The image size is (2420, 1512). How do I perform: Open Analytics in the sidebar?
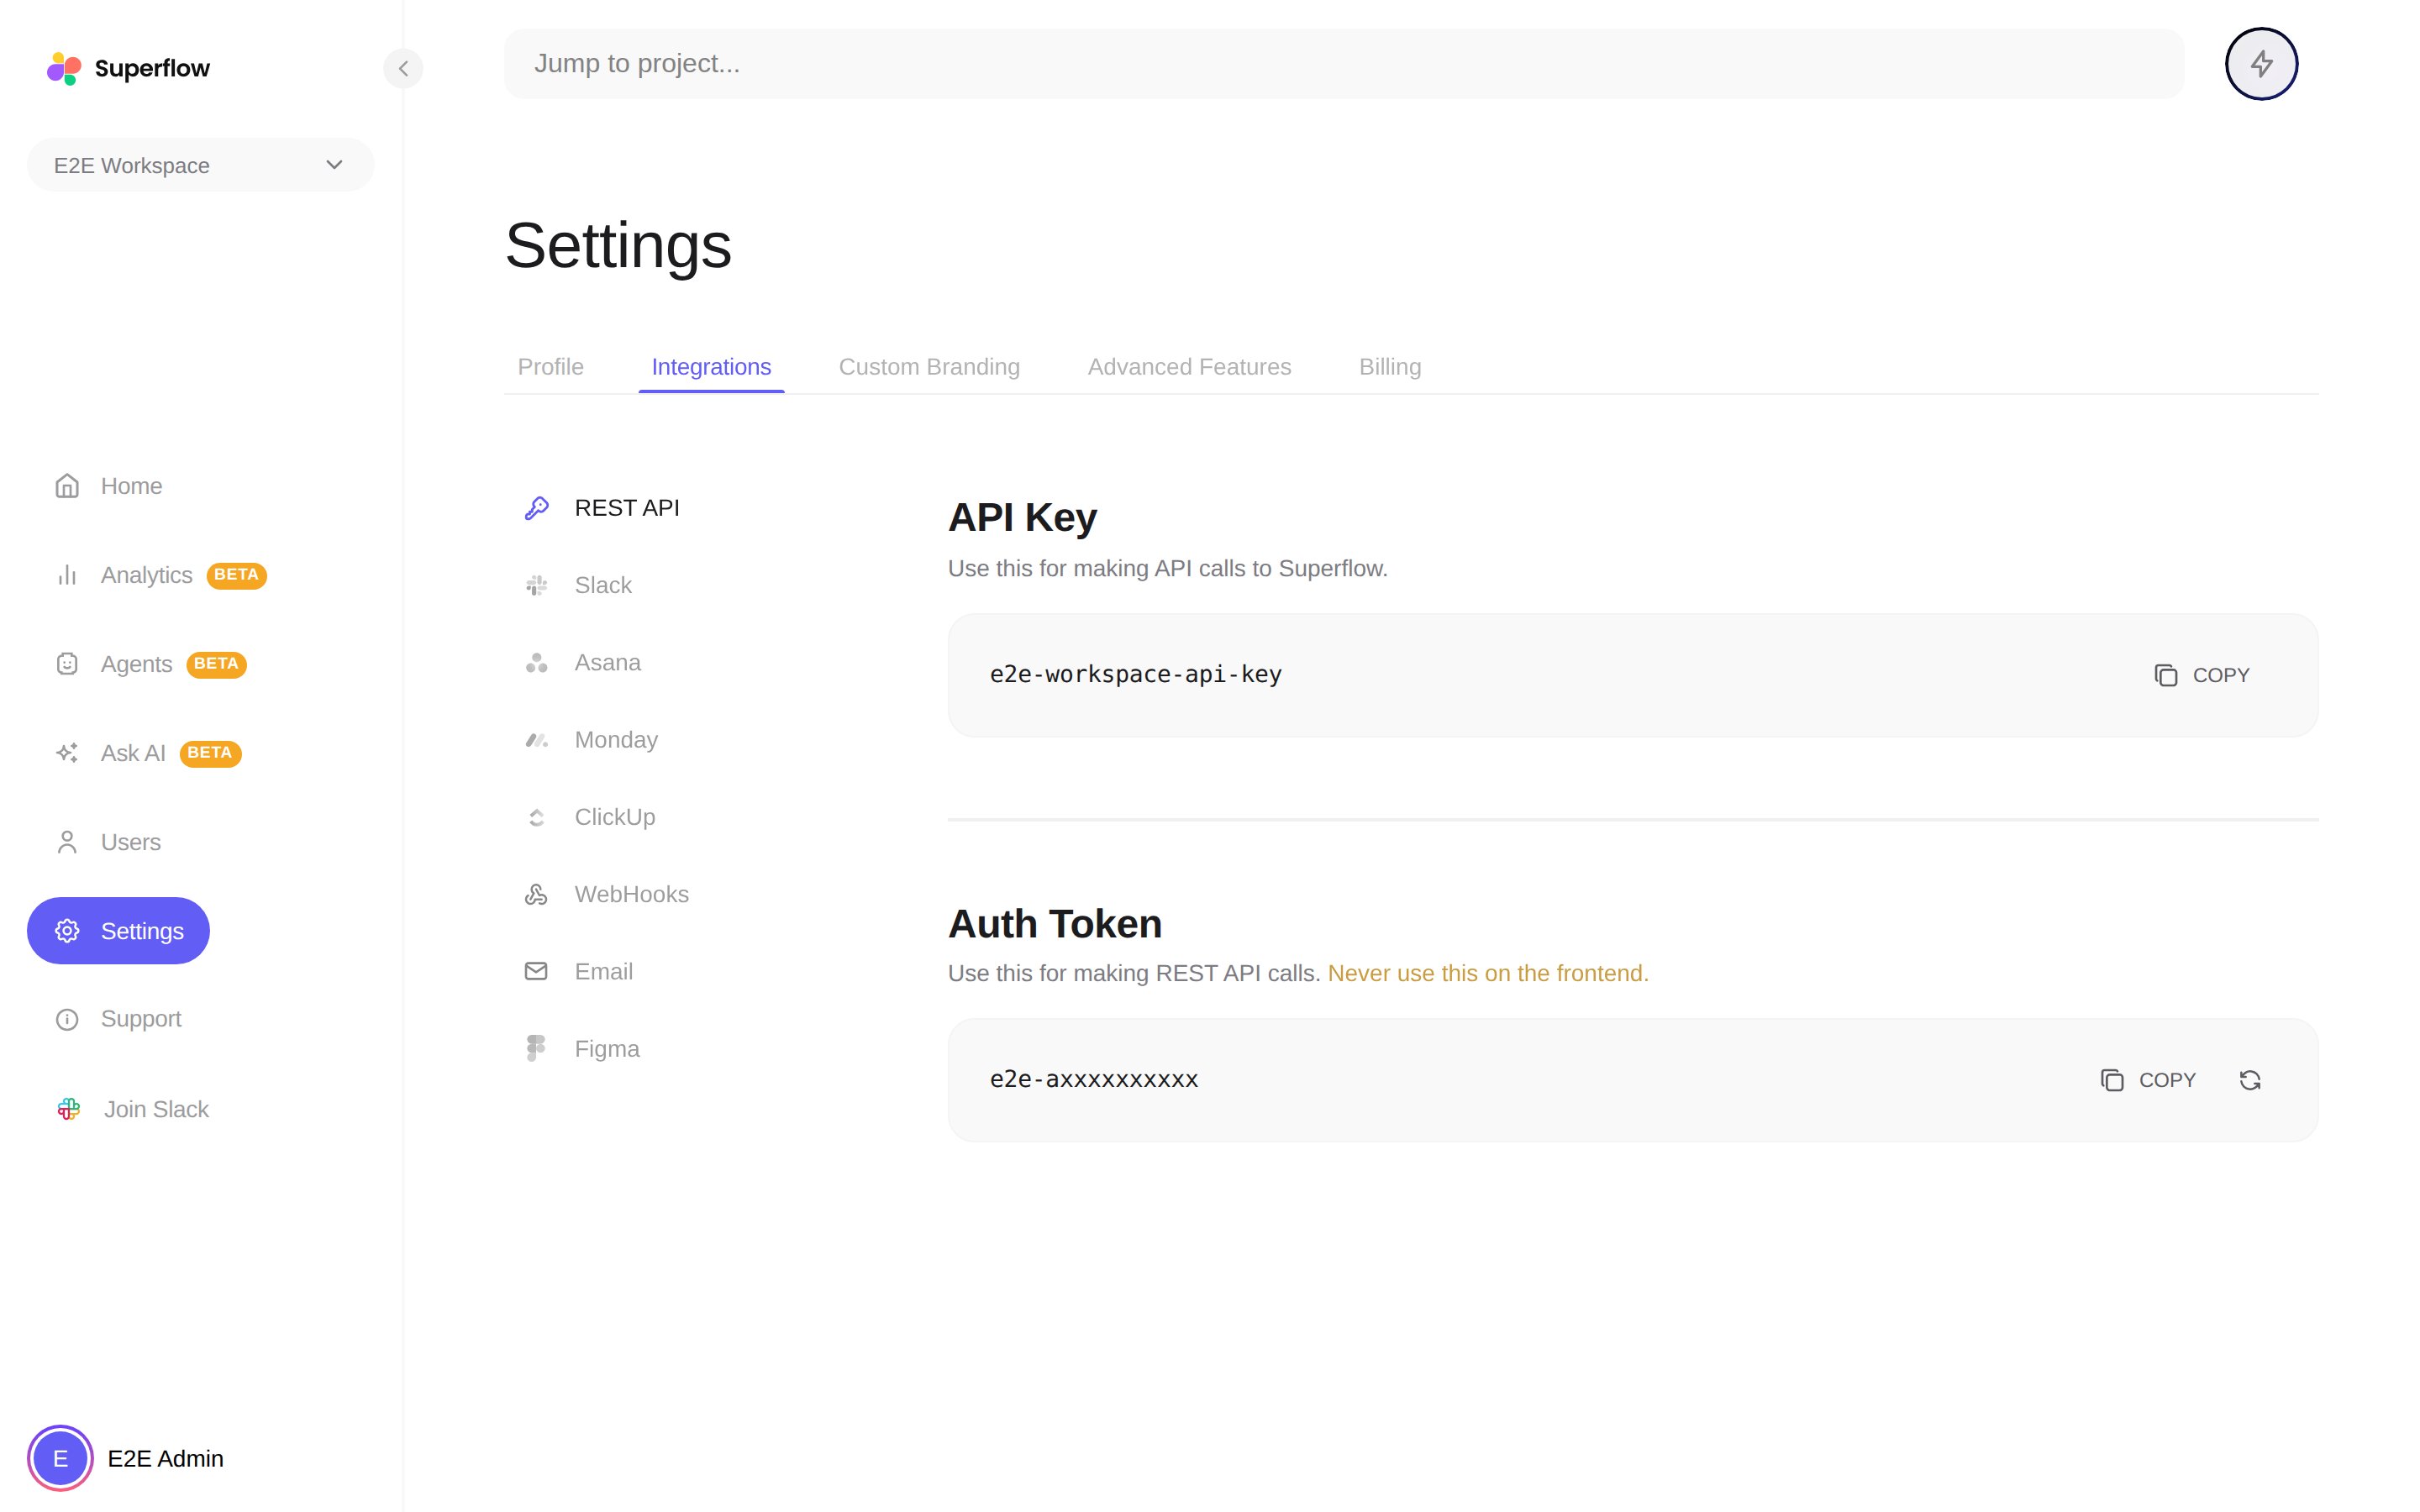(160, 575)
